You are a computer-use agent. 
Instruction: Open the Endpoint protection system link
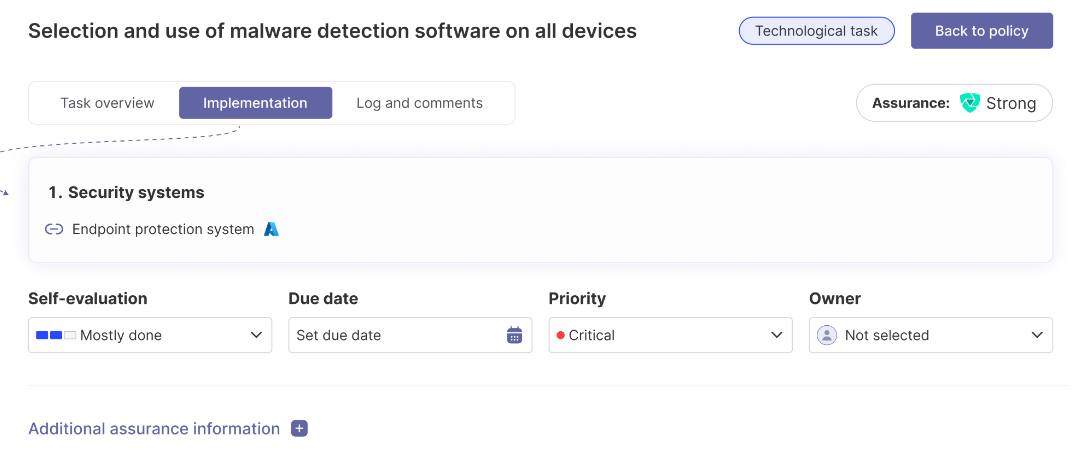pyautogui.click(x=163, y=229)
